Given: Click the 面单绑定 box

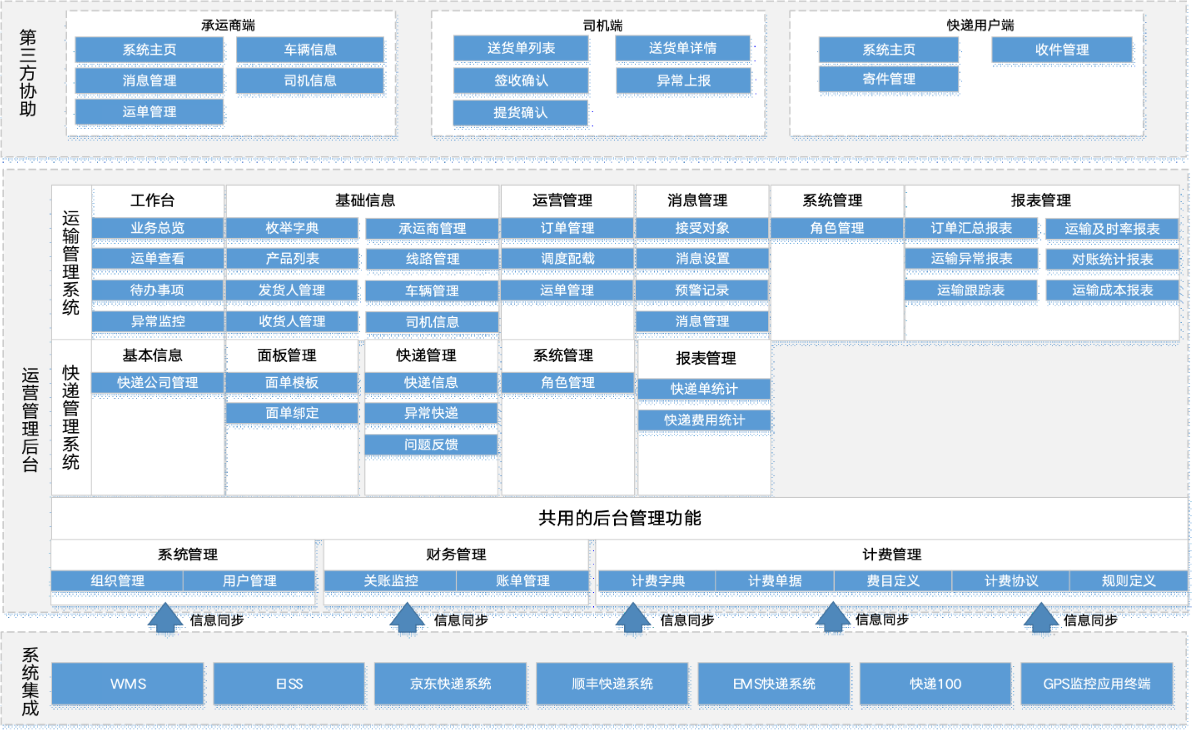Looking at the screenshot, I should click(x=292, y=413).
